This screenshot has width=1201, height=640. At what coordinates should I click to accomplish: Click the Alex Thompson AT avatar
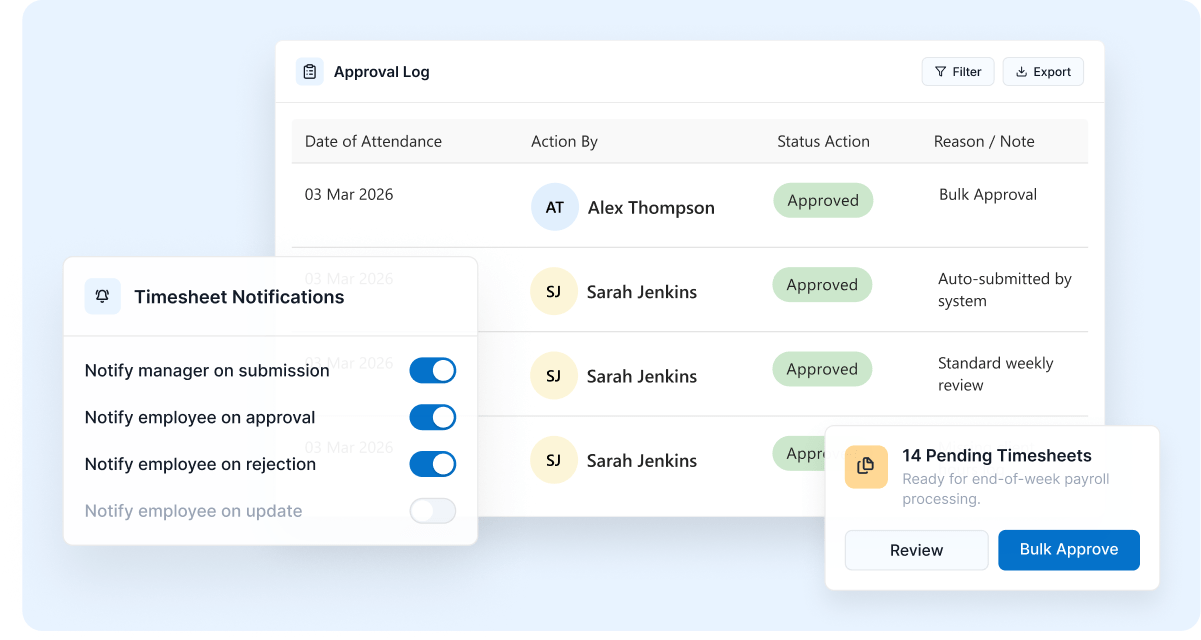[554, 207]
